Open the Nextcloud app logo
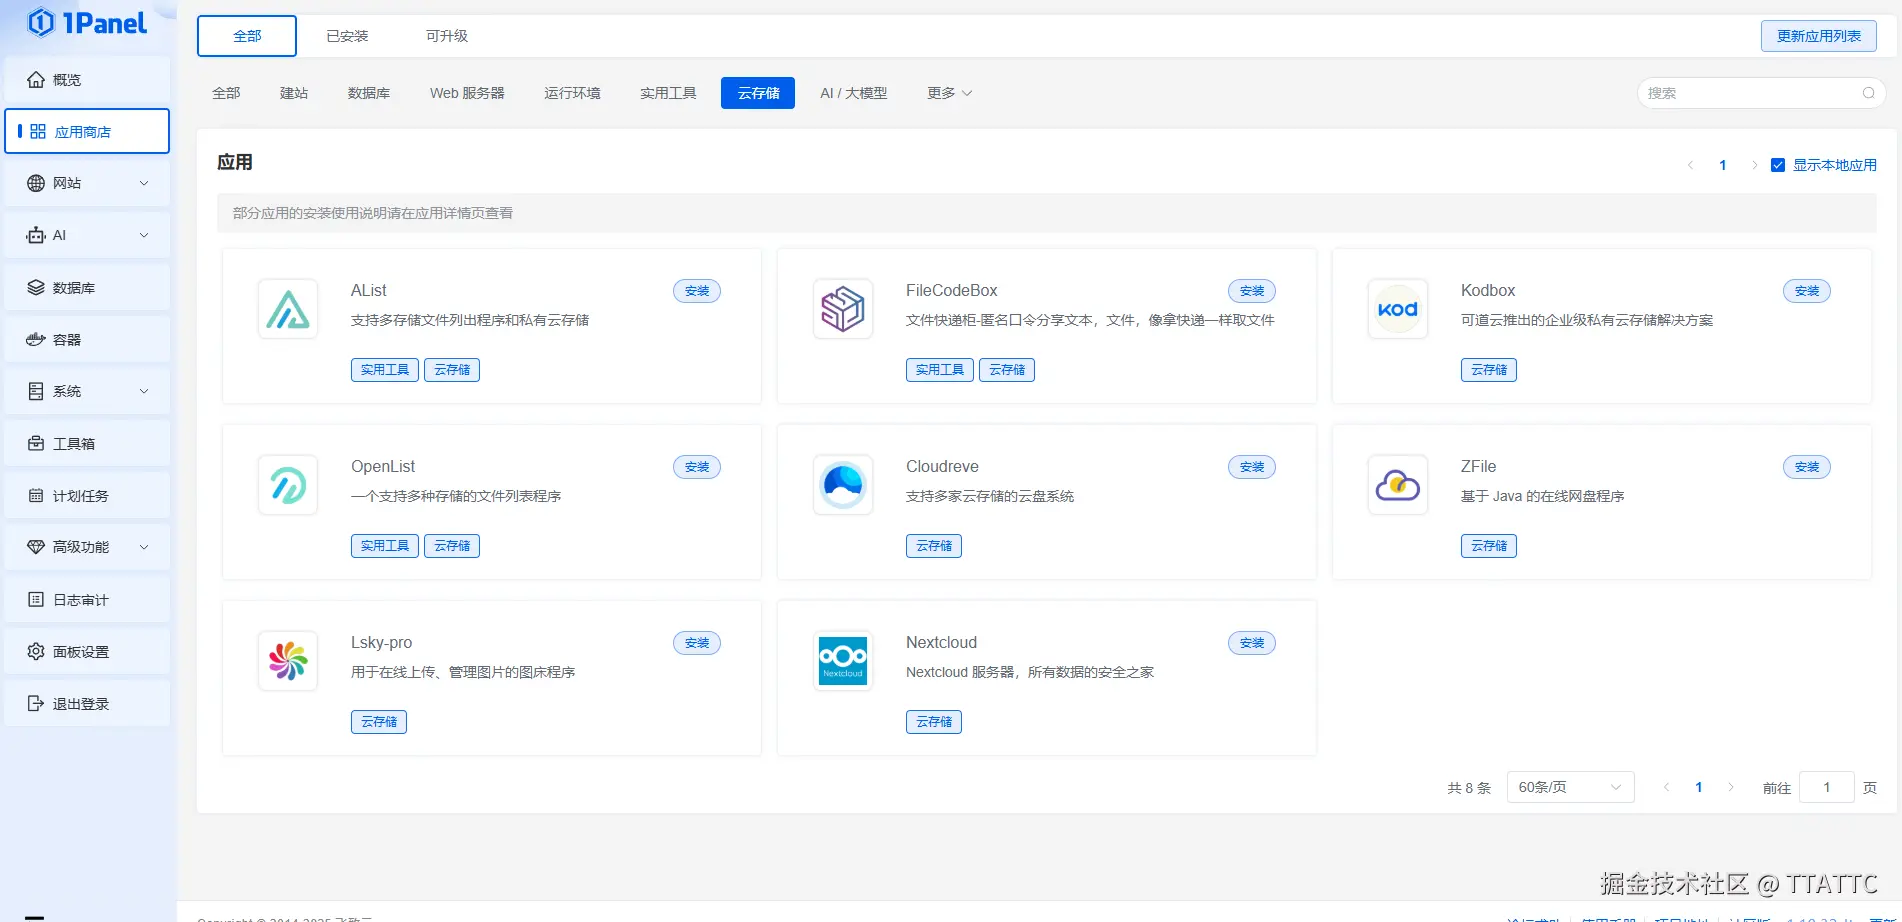The image size is (1902, 922). pyautogui.click(x=843, y=661)
